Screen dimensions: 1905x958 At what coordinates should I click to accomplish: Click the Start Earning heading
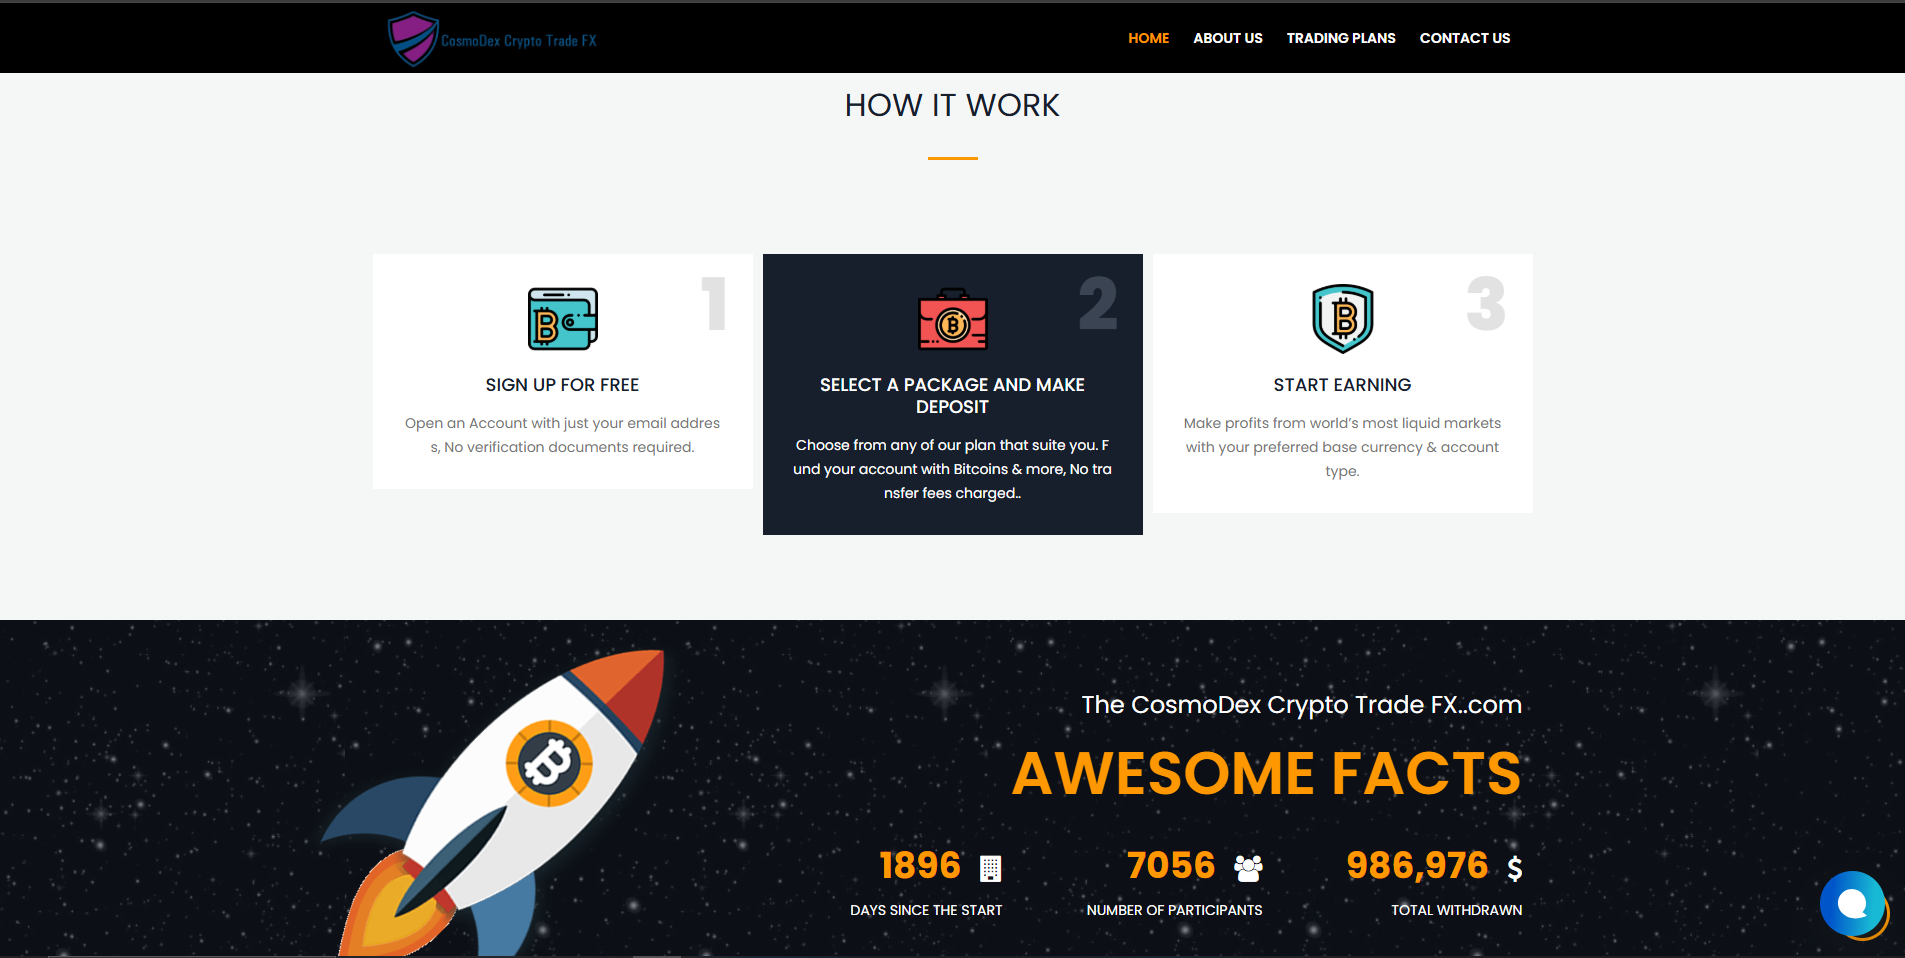(1342, 385)
